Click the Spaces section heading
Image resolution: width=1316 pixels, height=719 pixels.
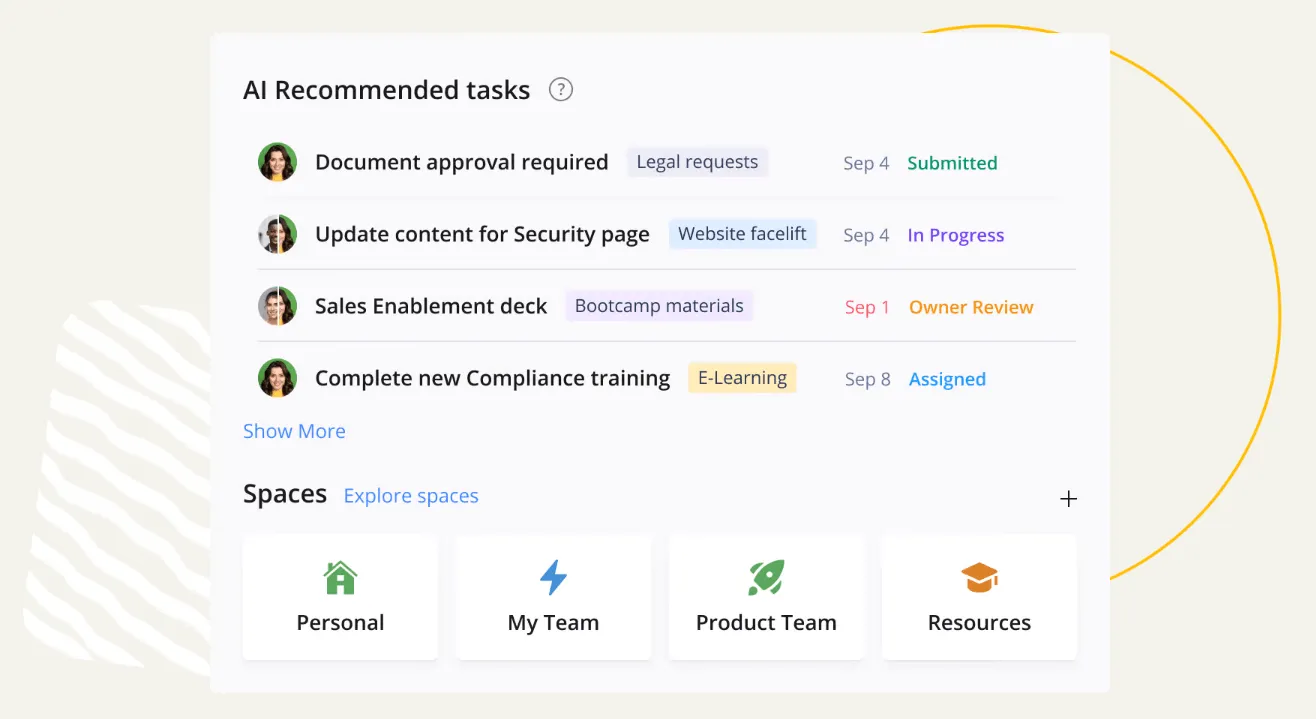pos(285,494)
